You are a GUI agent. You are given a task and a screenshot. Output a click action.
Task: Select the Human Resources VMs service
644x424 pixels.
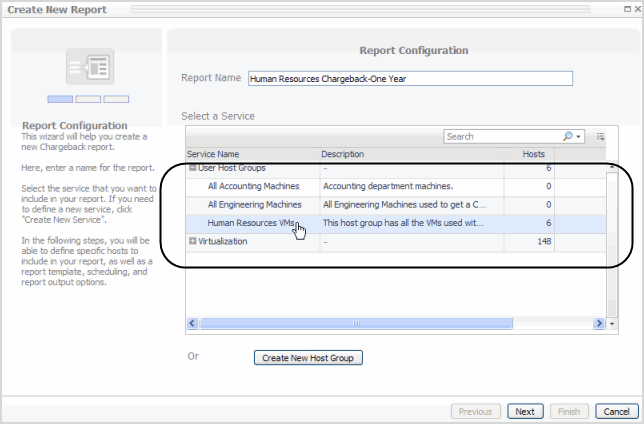tap(396, 223)
